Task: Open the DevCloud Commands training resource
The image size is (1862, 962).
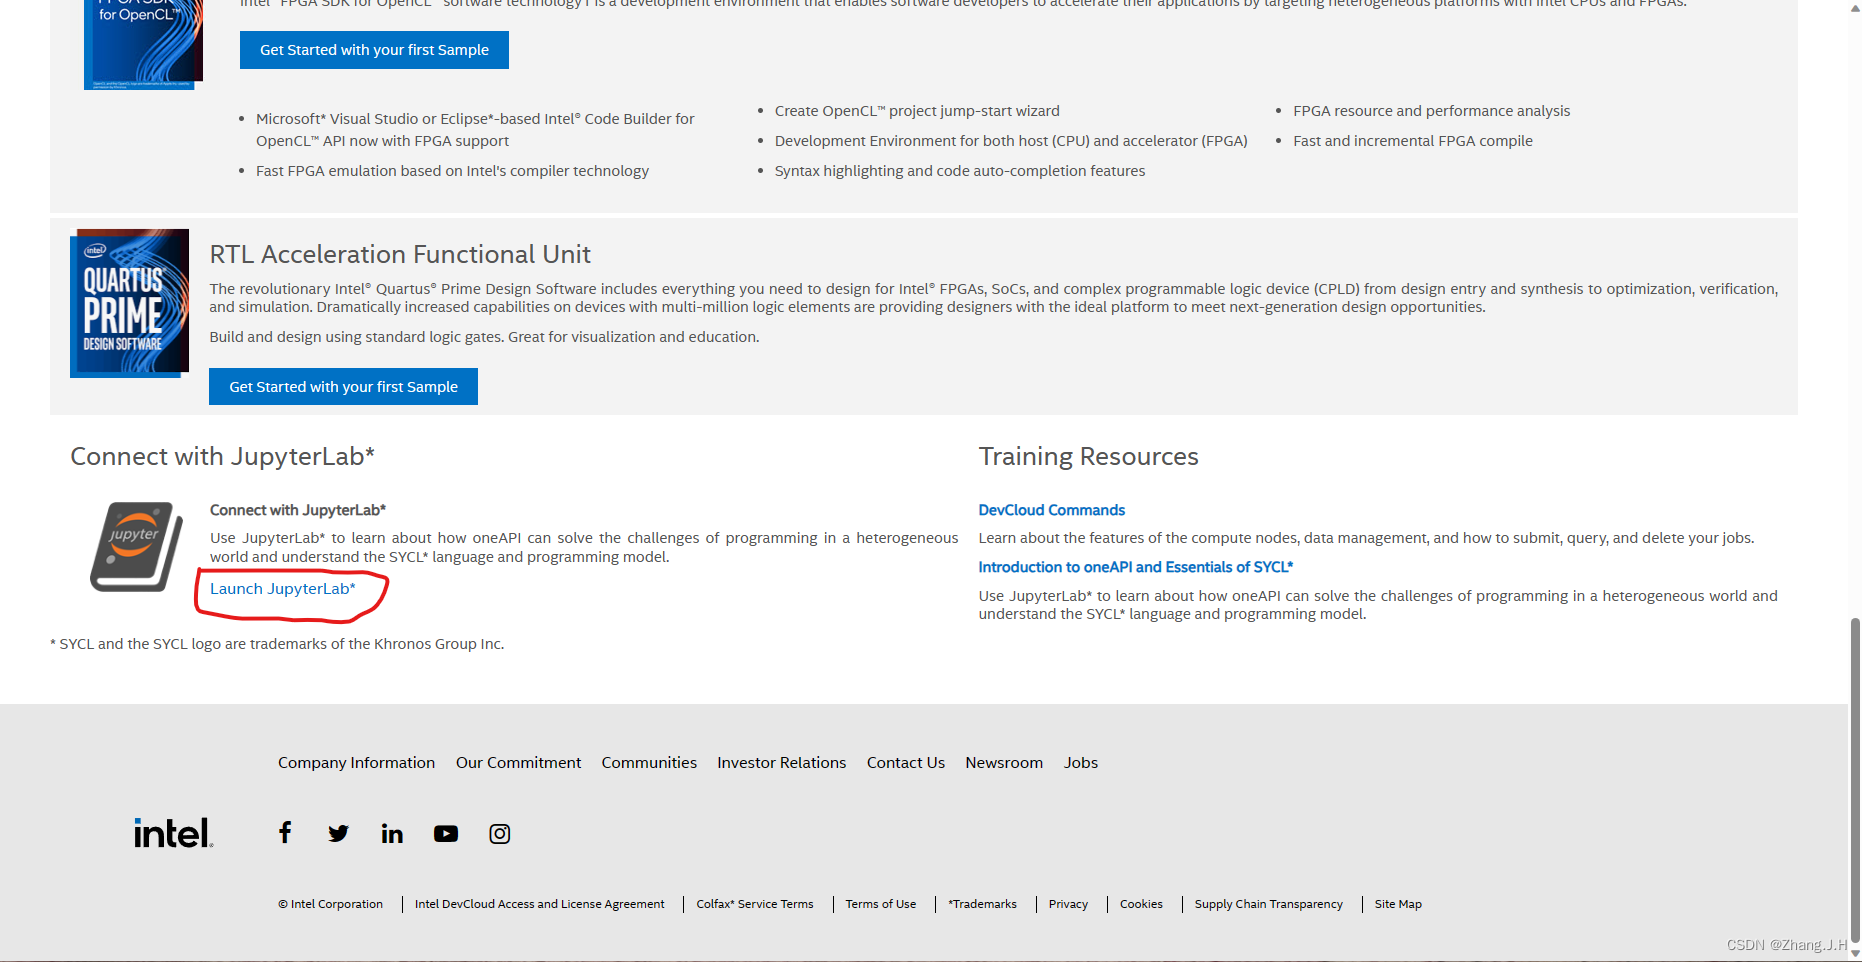Action: tap(1051, 510)
